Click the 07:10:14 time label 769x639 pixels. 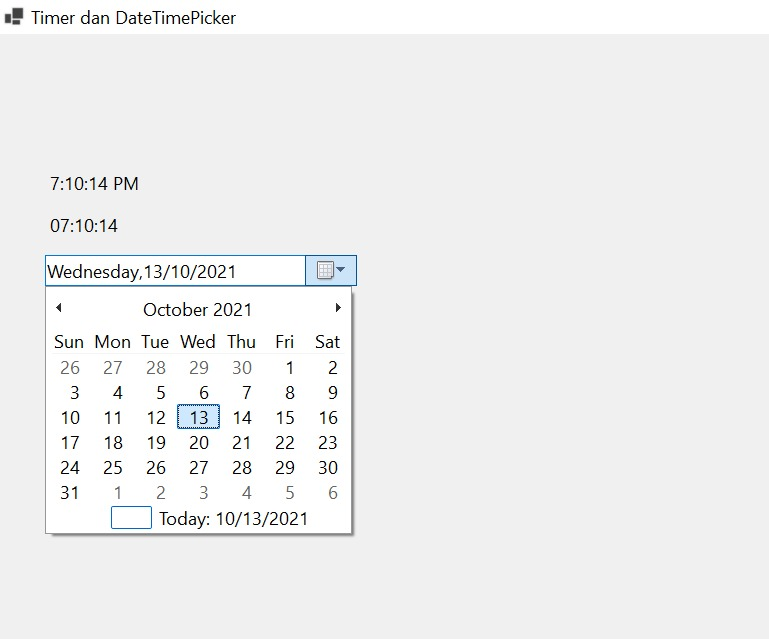pos(84,226)
